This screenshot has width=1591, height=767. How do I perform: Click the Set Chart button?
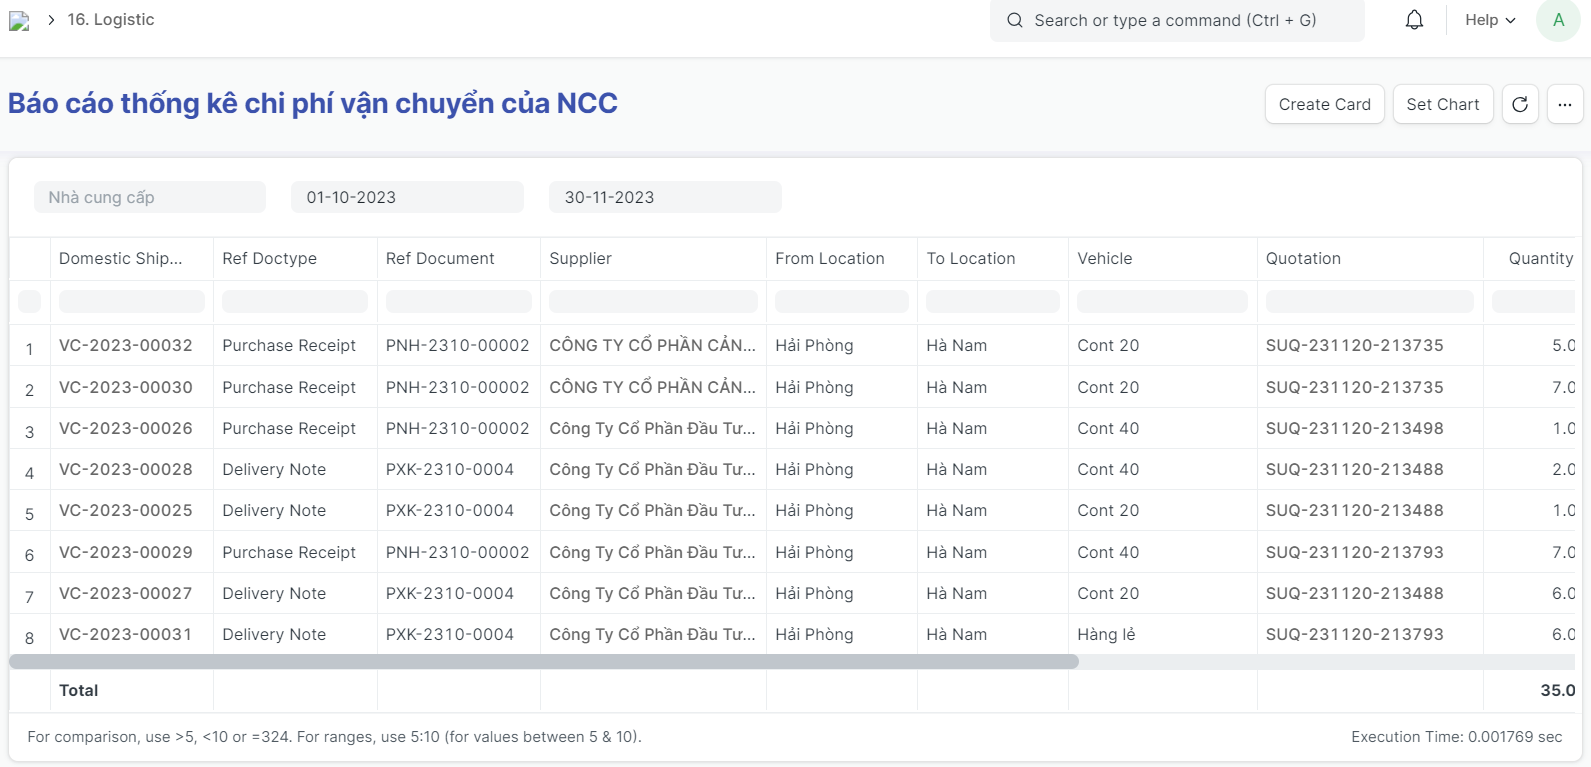(x=1442, y=104)
